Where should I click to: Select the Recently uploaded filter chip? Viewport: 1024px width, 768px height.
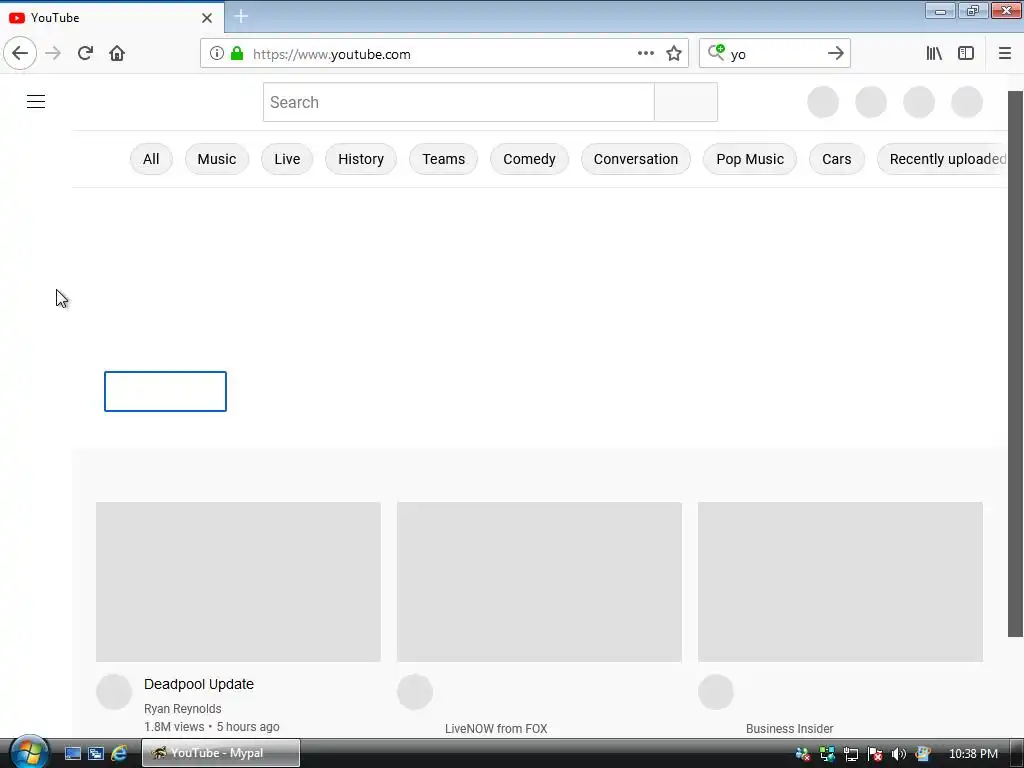click(x=942, y=159)
